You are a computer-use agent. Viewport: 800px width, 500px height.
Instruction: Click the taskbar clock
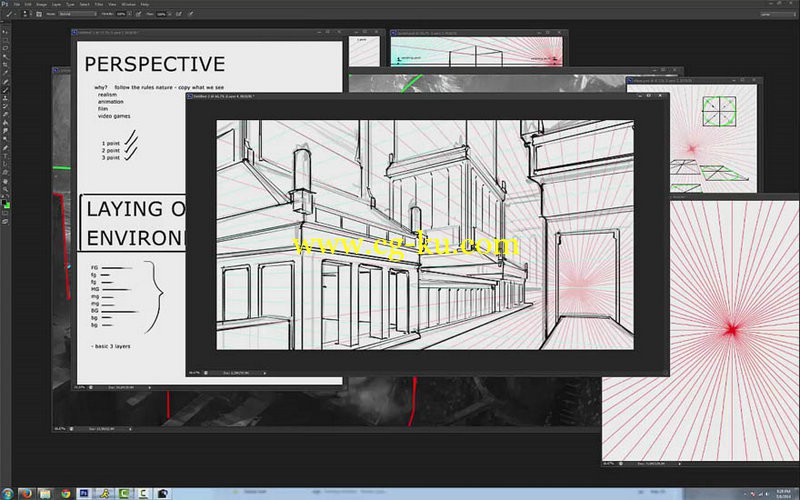(x=784, y=493)
